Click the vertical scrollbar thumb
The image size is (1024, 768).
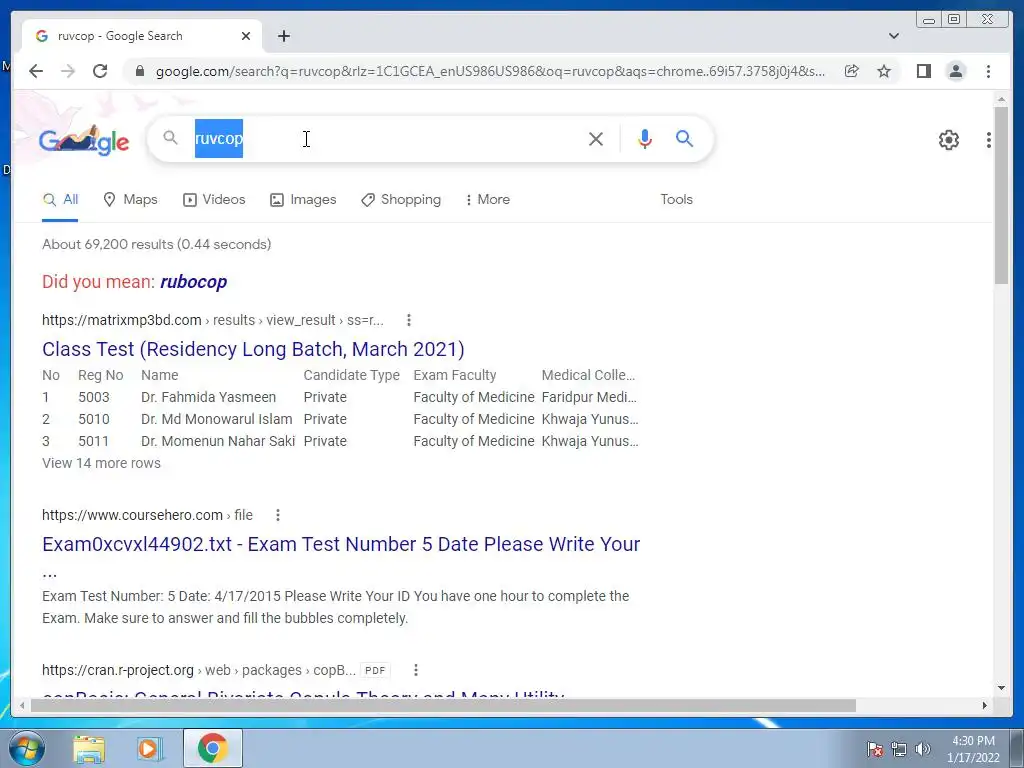click(x=1002, y=195)
